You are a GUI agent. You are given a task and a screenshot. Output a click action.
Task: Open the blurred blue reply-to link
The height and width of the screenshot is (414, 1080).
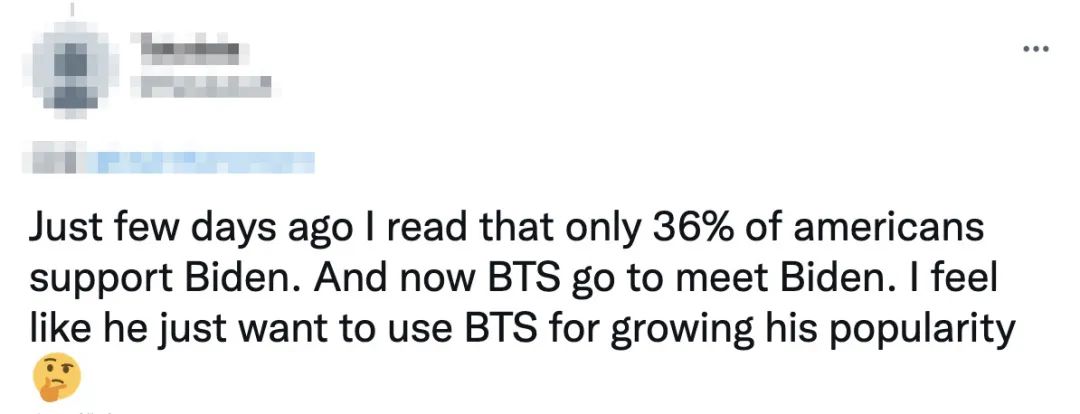pos(205,161)
